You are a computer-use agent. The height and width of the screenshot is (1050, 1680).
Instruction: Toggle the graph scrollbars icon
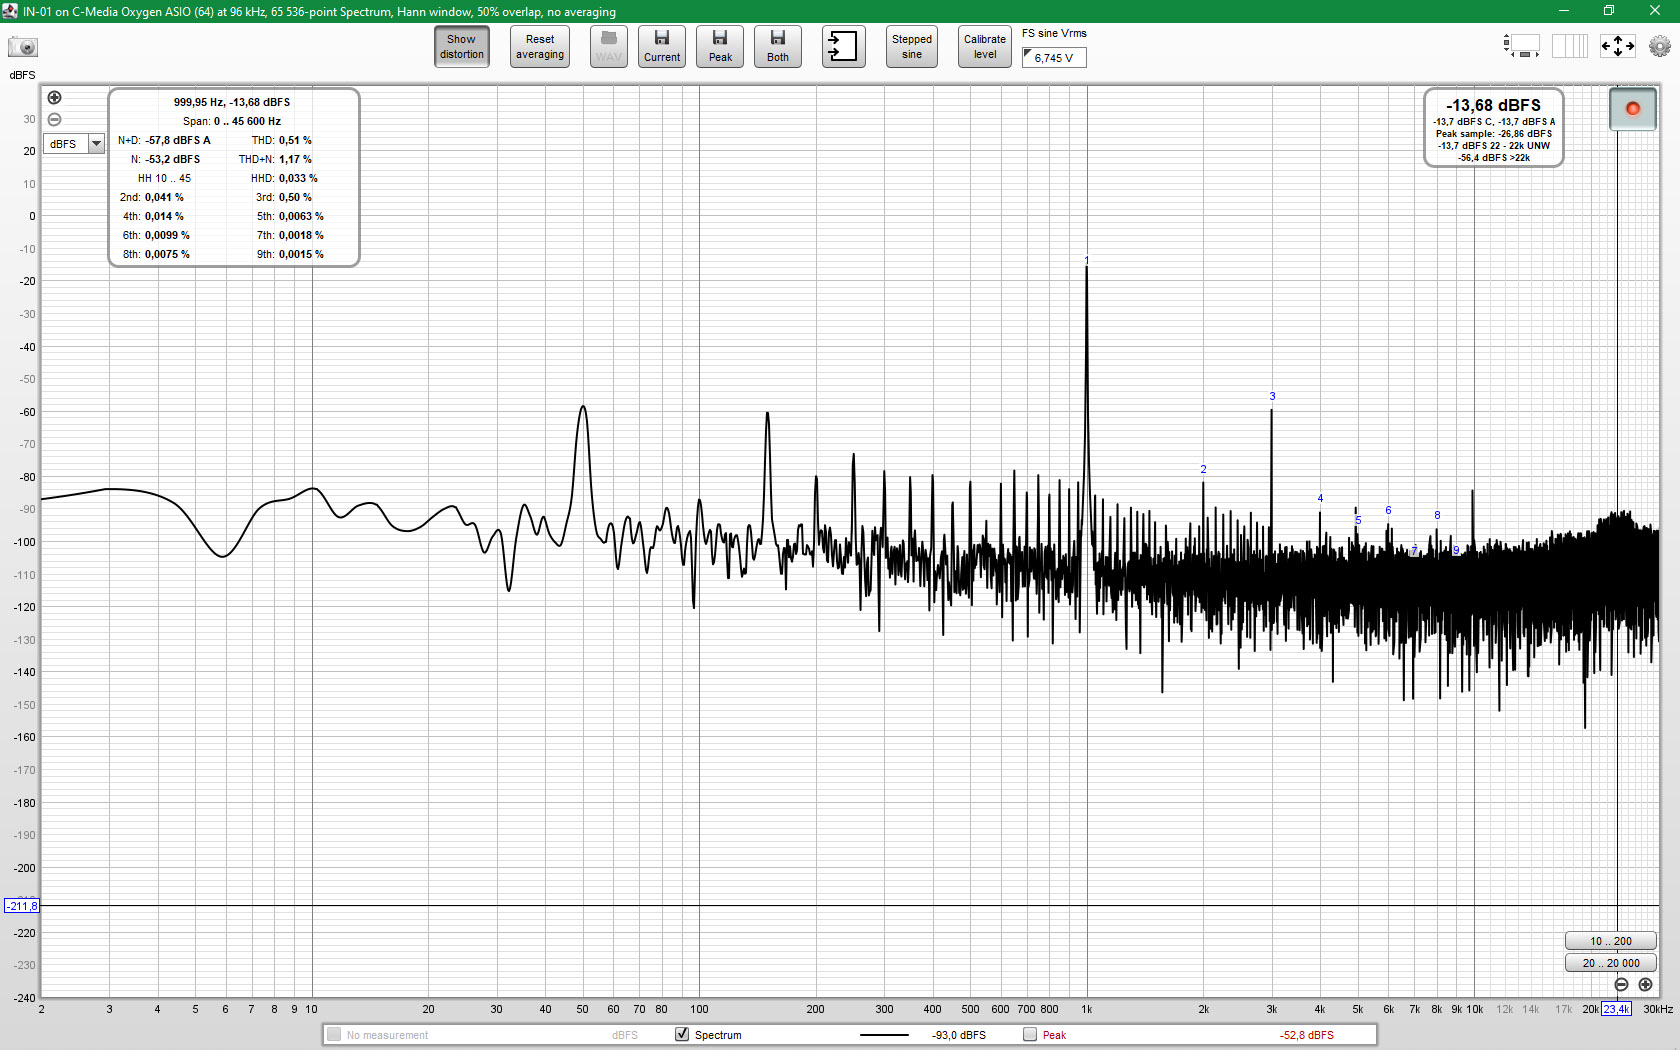[1522, 46]
